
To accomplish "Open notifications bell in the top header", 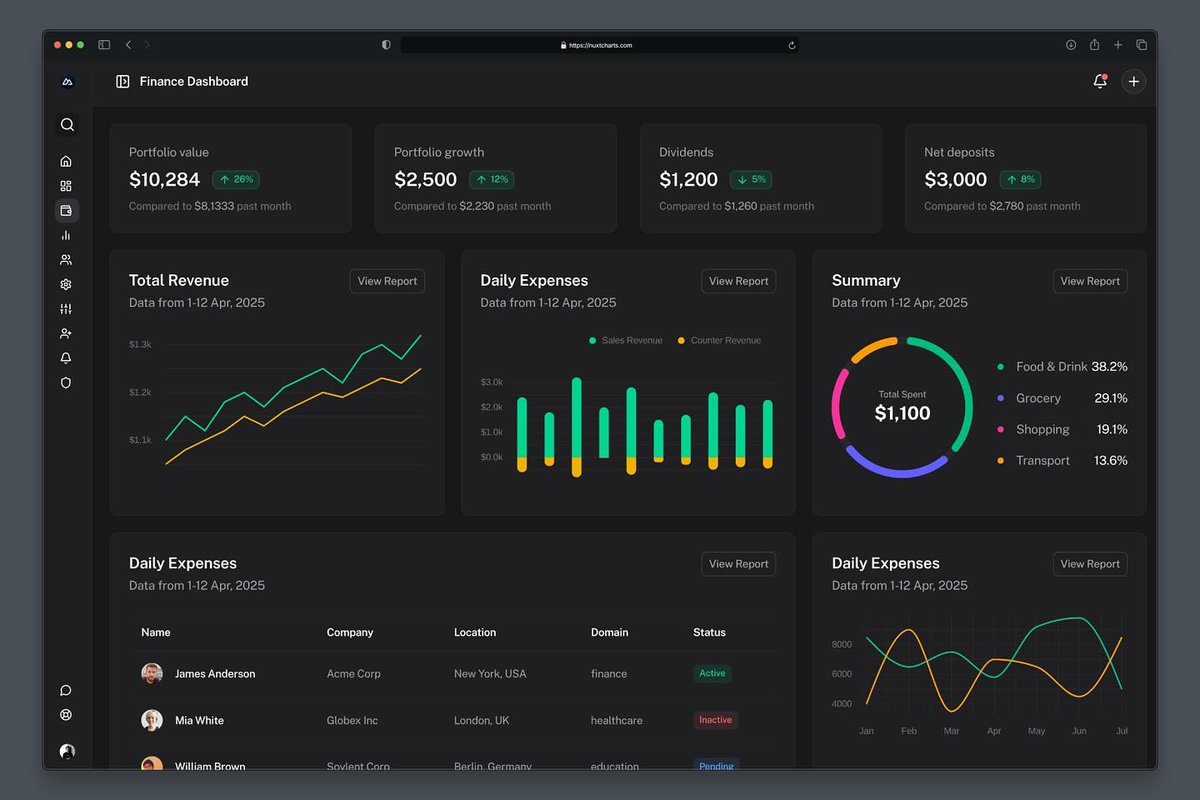I will 1100,82.
